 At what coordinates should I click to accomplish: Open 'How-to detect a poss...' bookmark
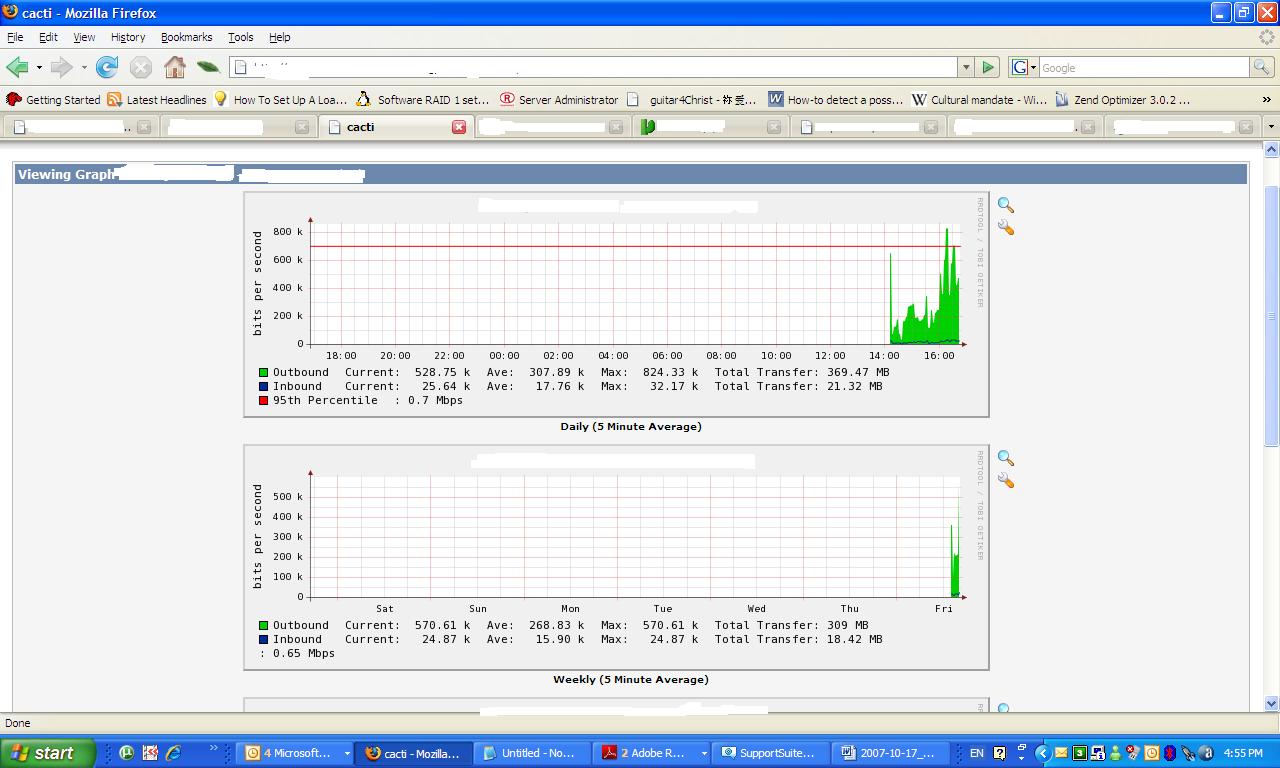[836, 99]
